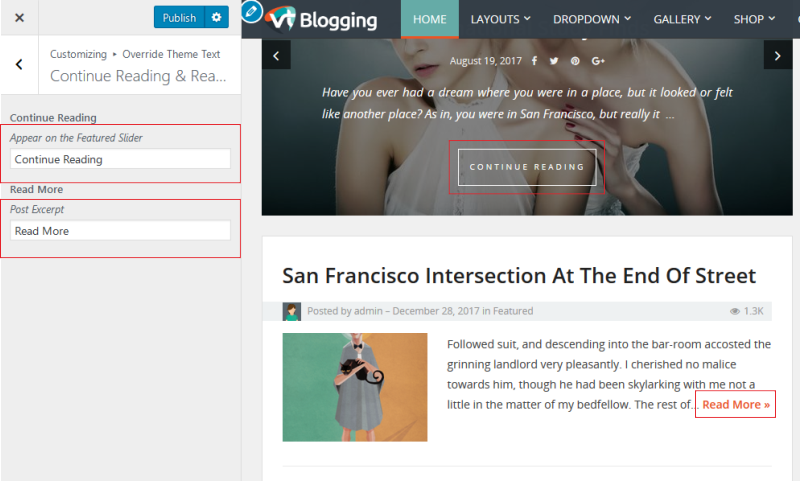
Task: Select the Home navigation tab
Action: click(x=430, y=19)
